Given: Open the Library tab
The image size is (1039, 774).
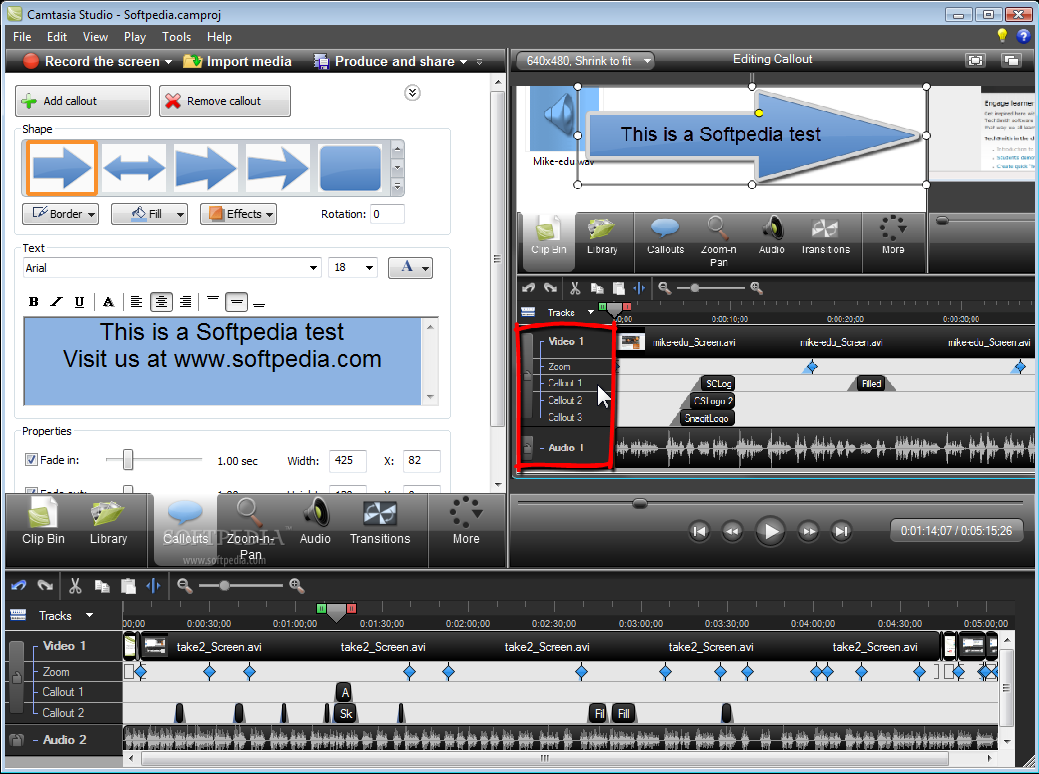Looking at the screenshot, I should click(109, 524).
